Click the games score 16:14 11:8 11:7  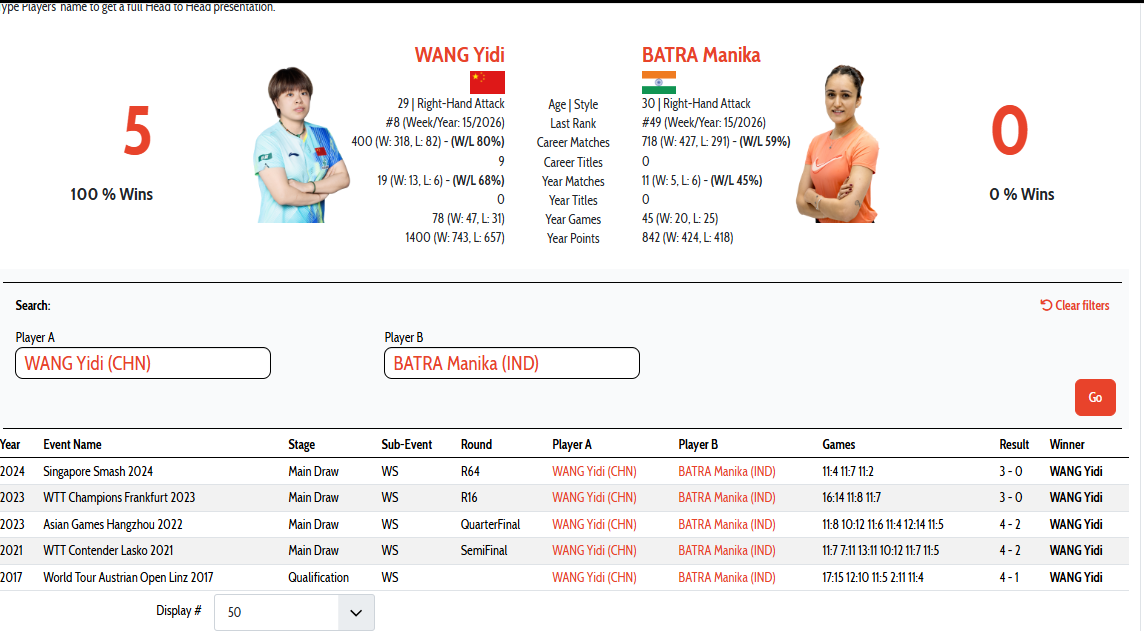pos(851,498)
